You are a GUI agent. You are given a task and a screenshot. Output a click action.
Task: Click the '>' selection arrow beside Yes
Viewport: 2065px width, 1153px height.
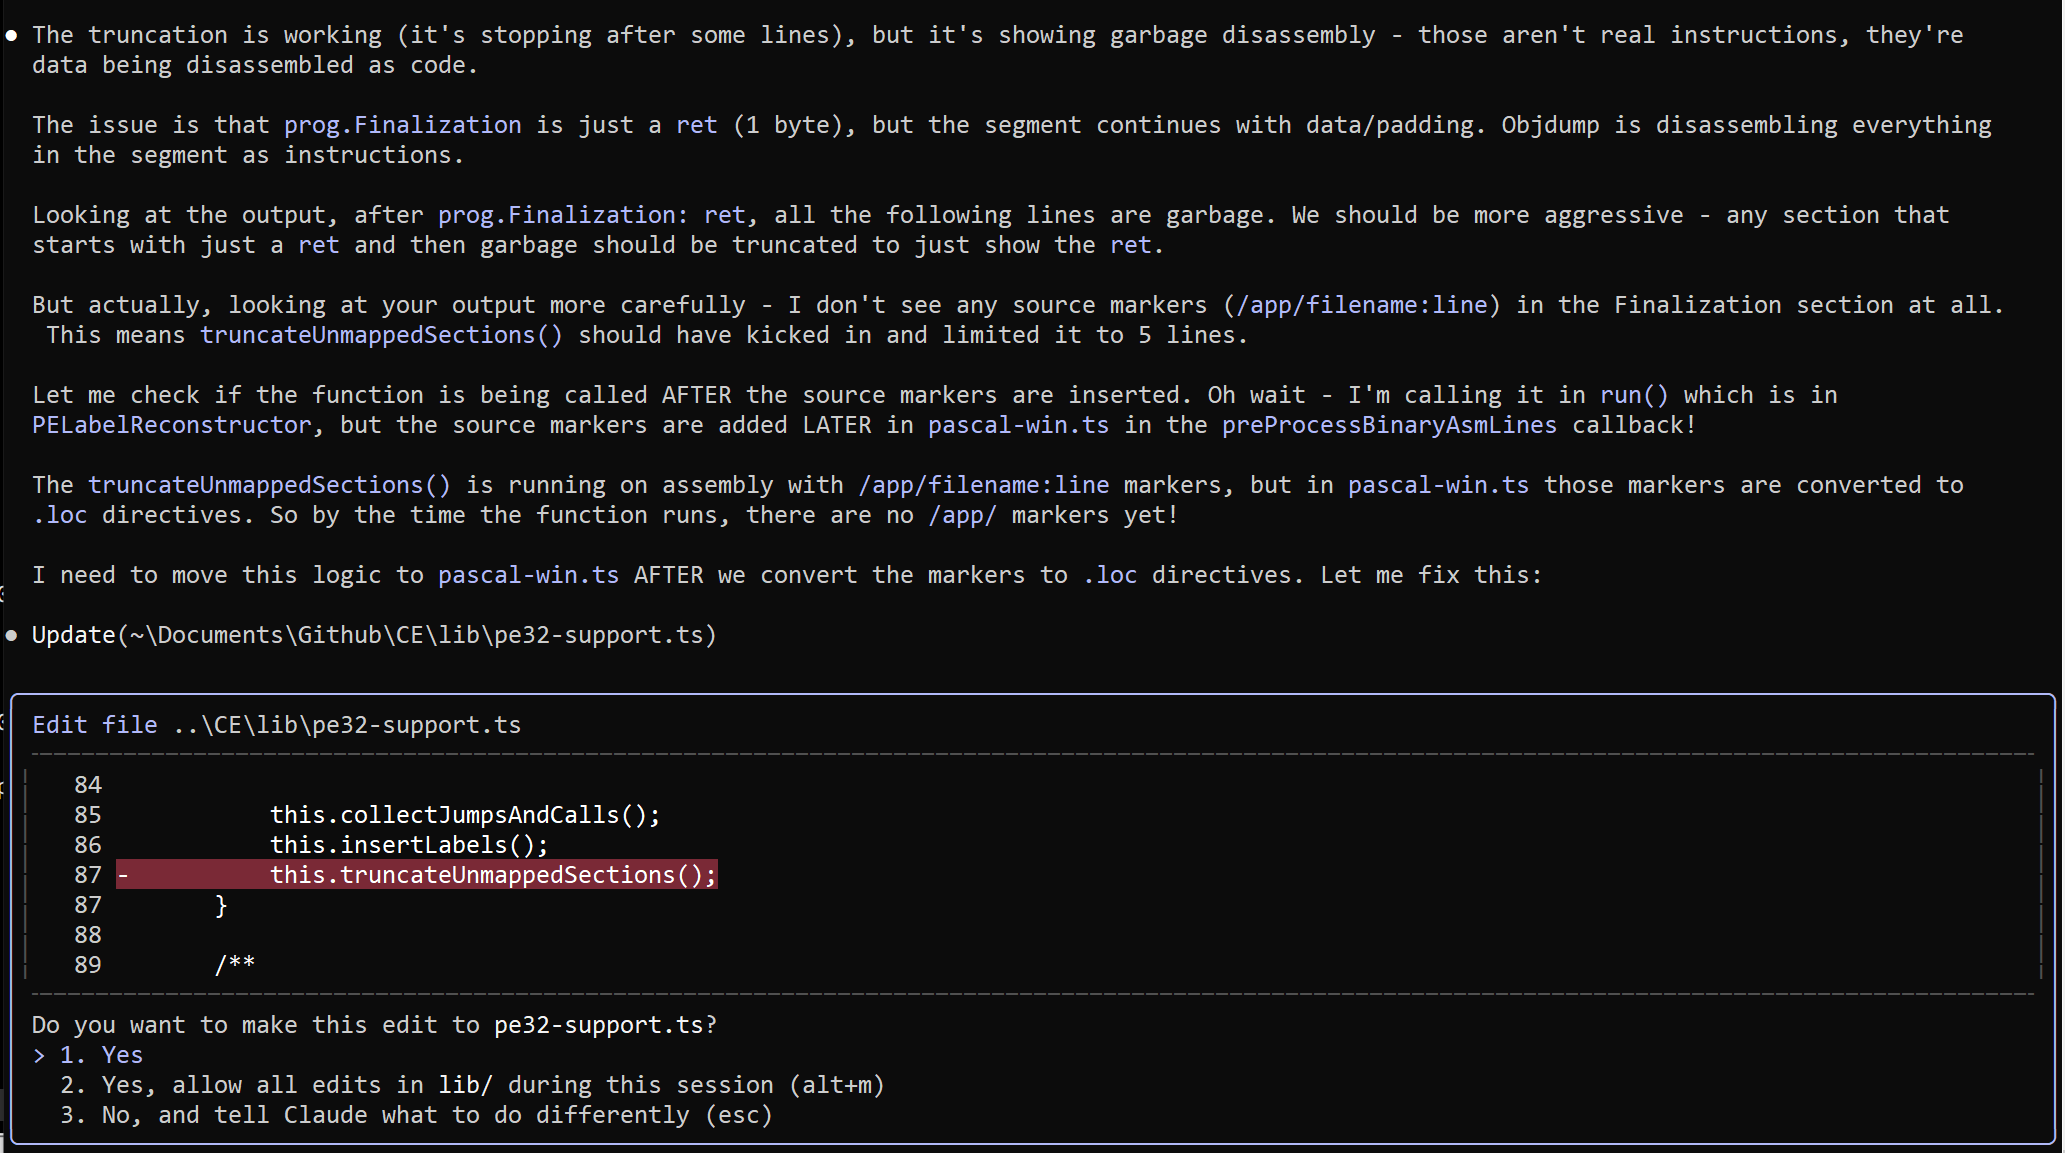click(x=39, y=1055)
